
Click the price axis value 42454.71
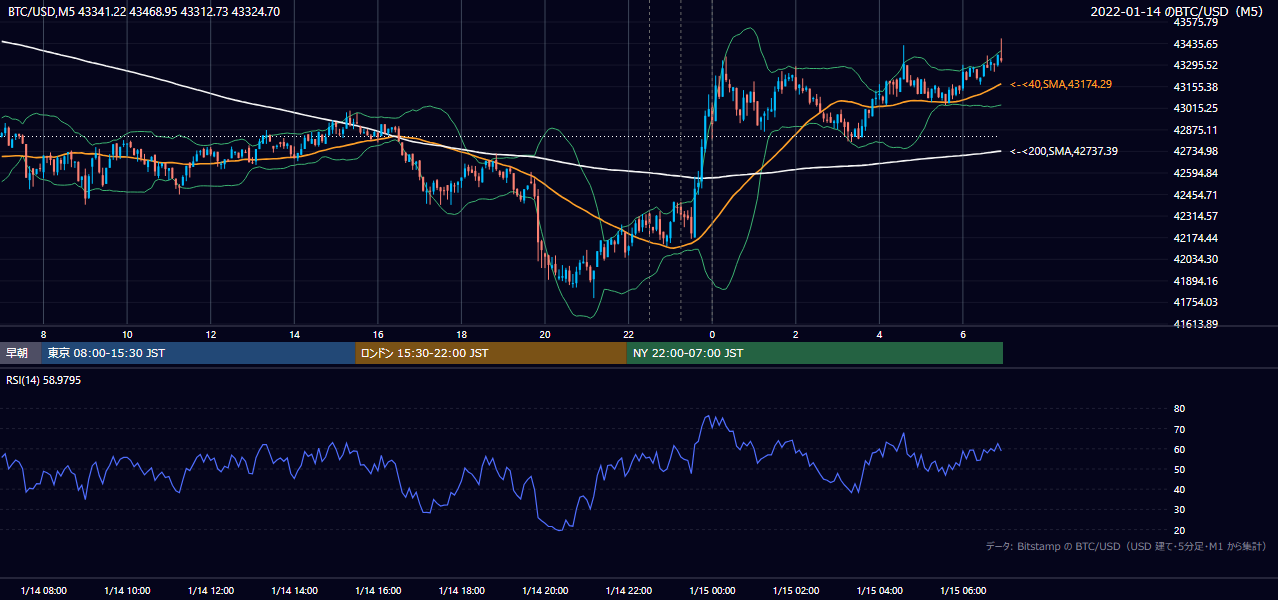(1195, 195)
